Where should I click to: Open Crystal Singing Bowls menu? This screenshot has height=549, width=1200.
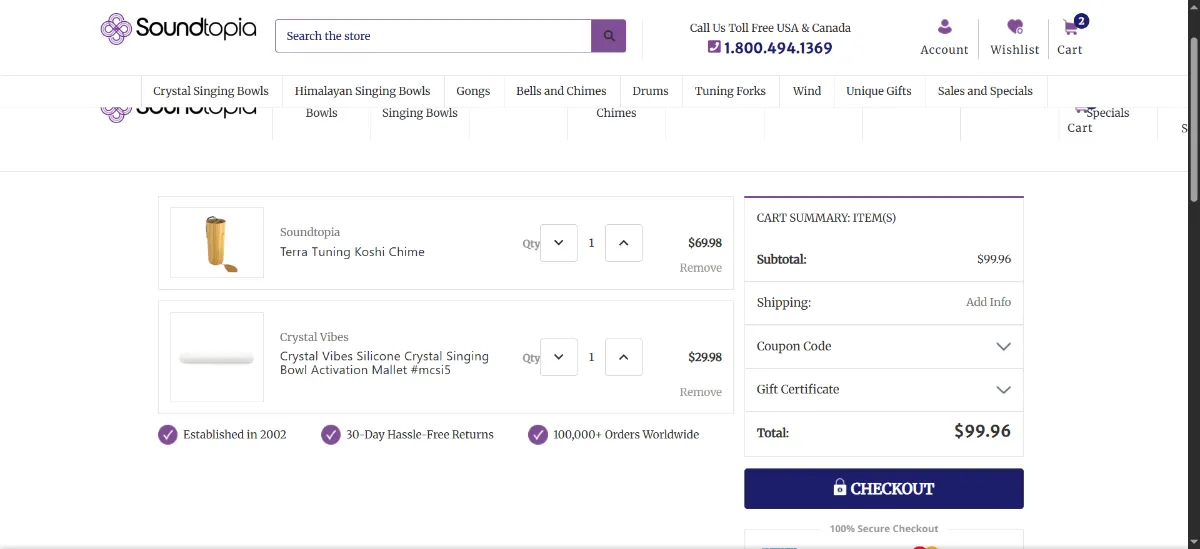pyautogui.click(x=211, y=91)
